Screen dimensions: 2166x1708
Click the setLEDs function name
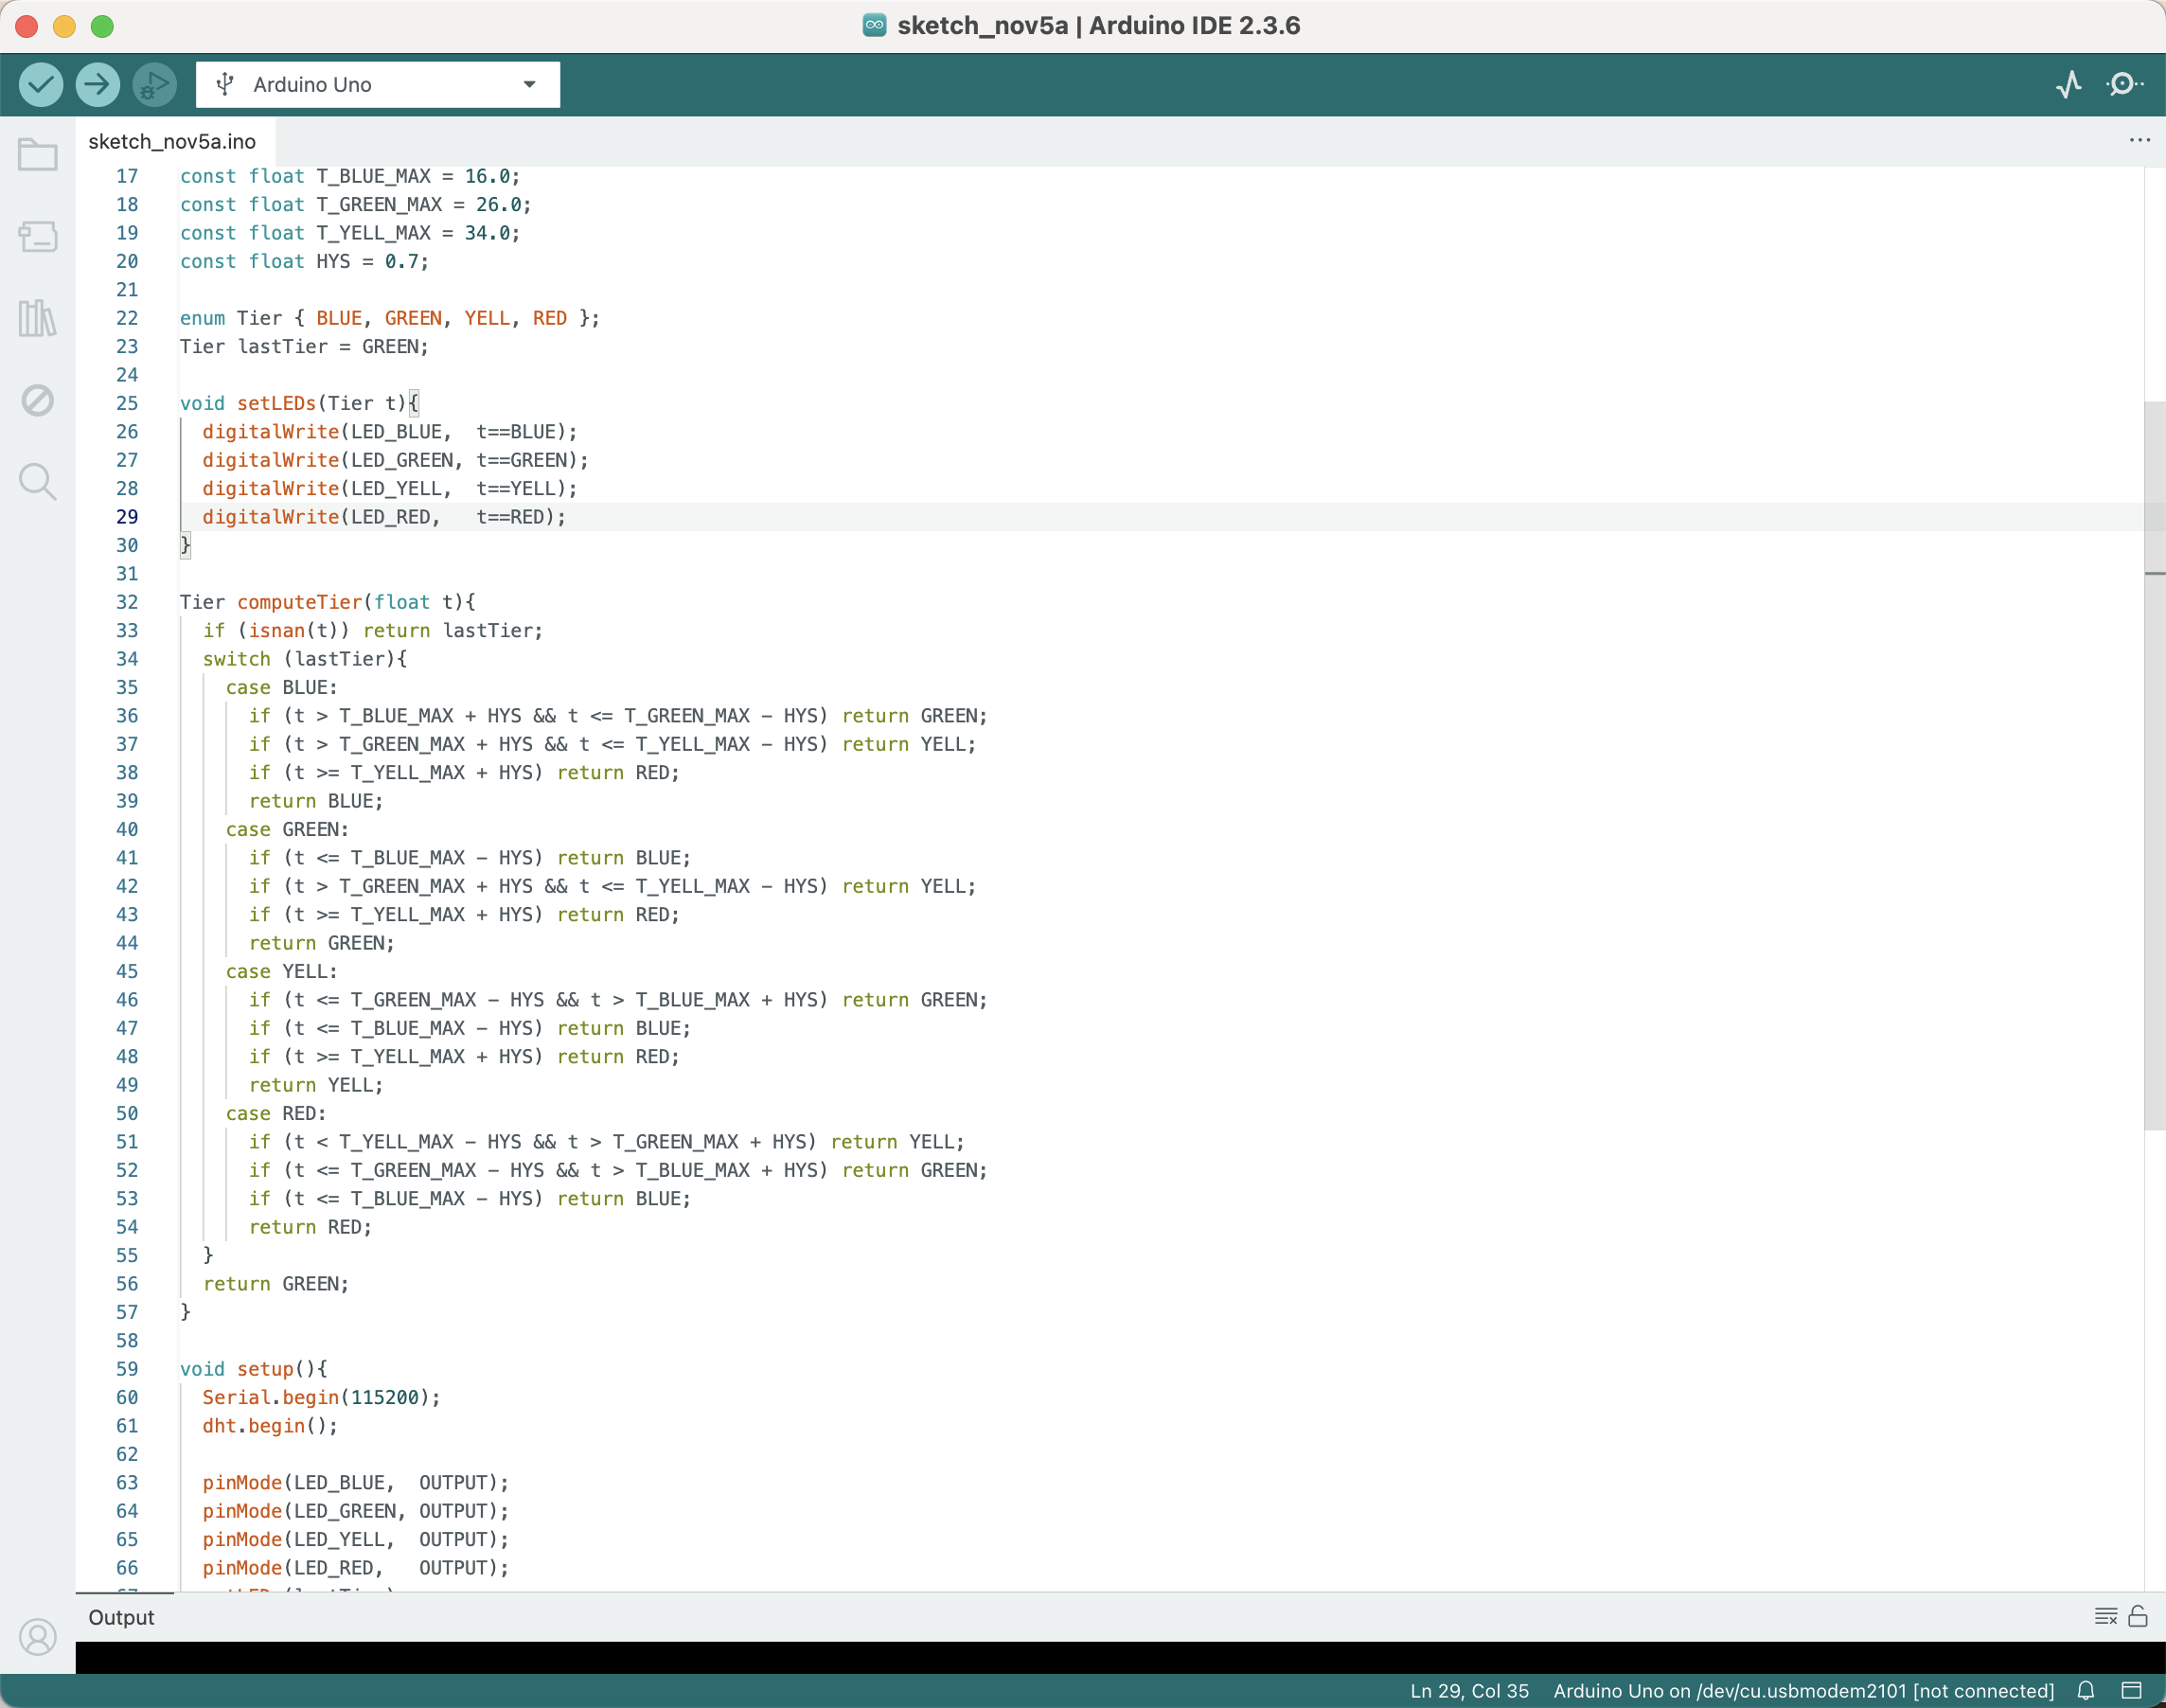click(x=276, y=404)
